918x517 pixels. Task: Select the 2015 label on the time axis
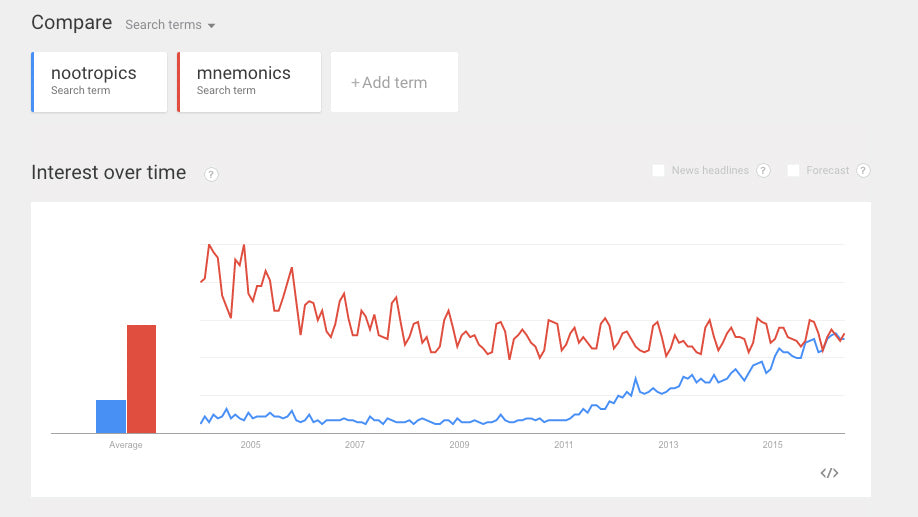(x=773, y=445)
